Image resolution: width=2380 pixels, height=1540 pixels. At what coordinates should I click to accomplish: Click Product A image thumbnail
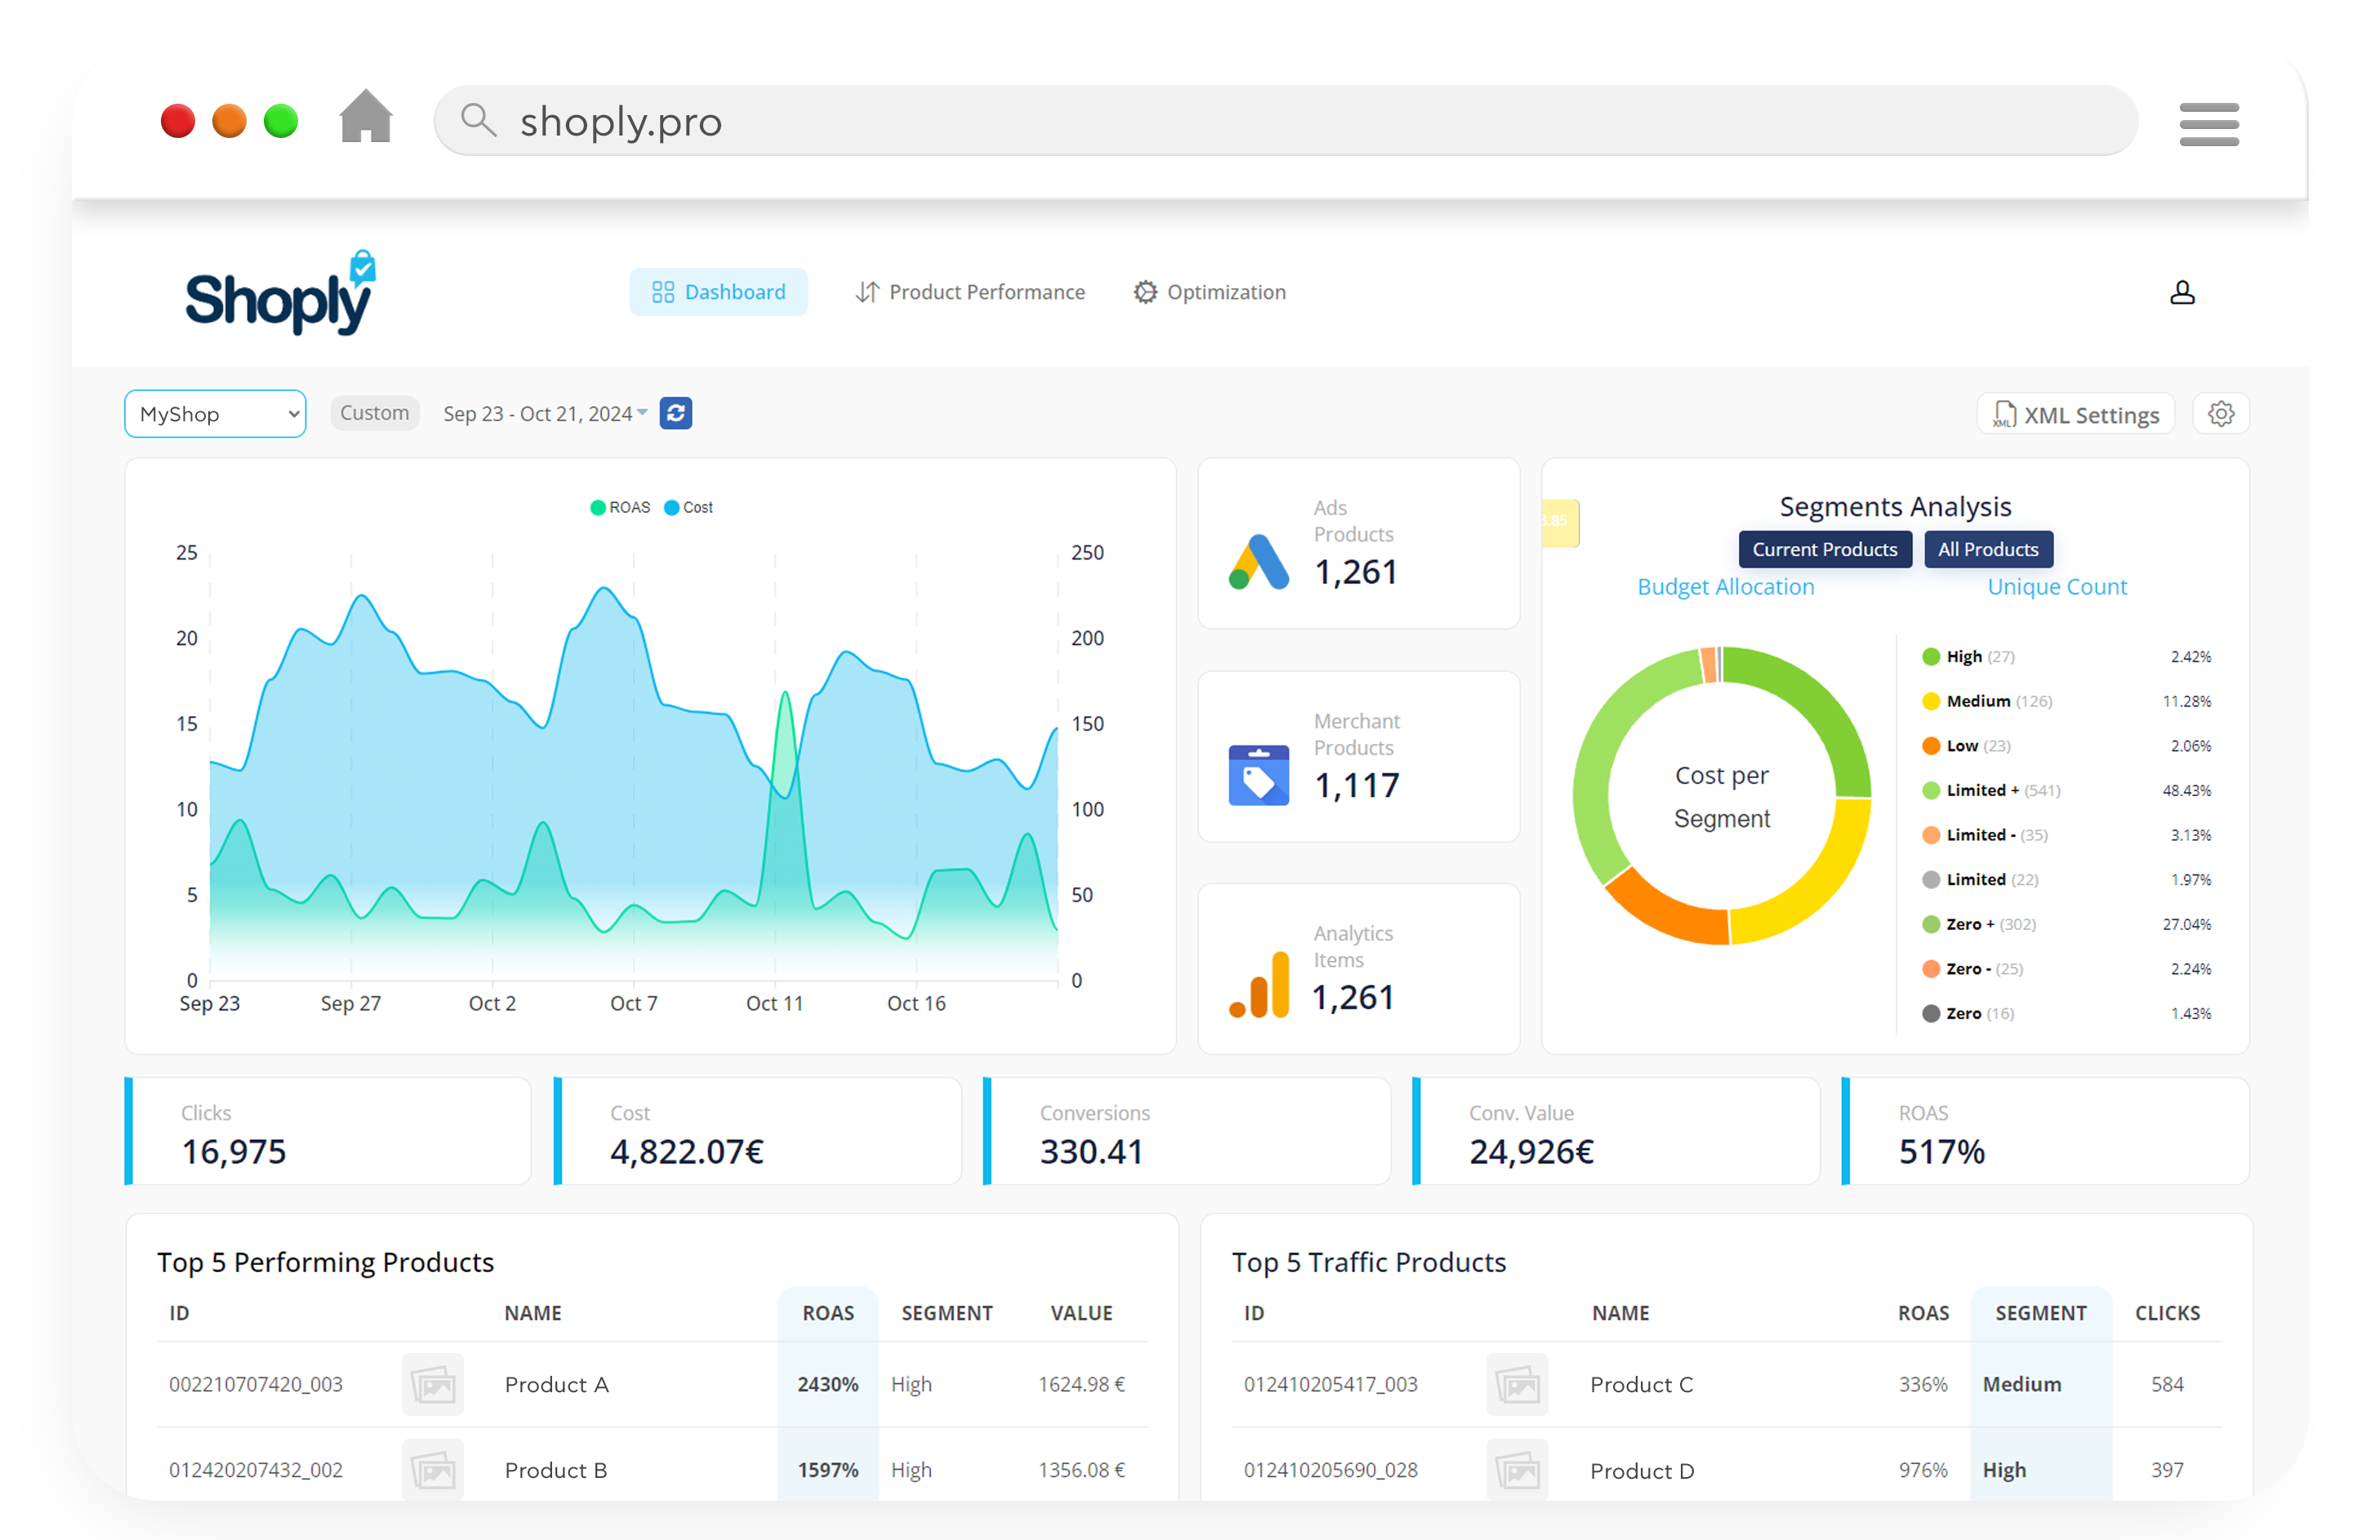point(433,1384)
